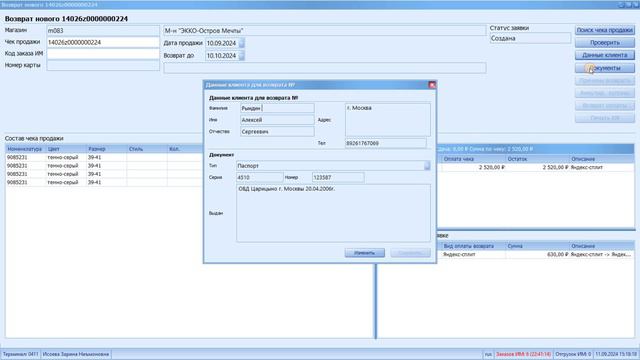The width and height of the screenshot is (640, 360).
Task: Click the first name field 'Алексей'
Action: coord(277,120)
